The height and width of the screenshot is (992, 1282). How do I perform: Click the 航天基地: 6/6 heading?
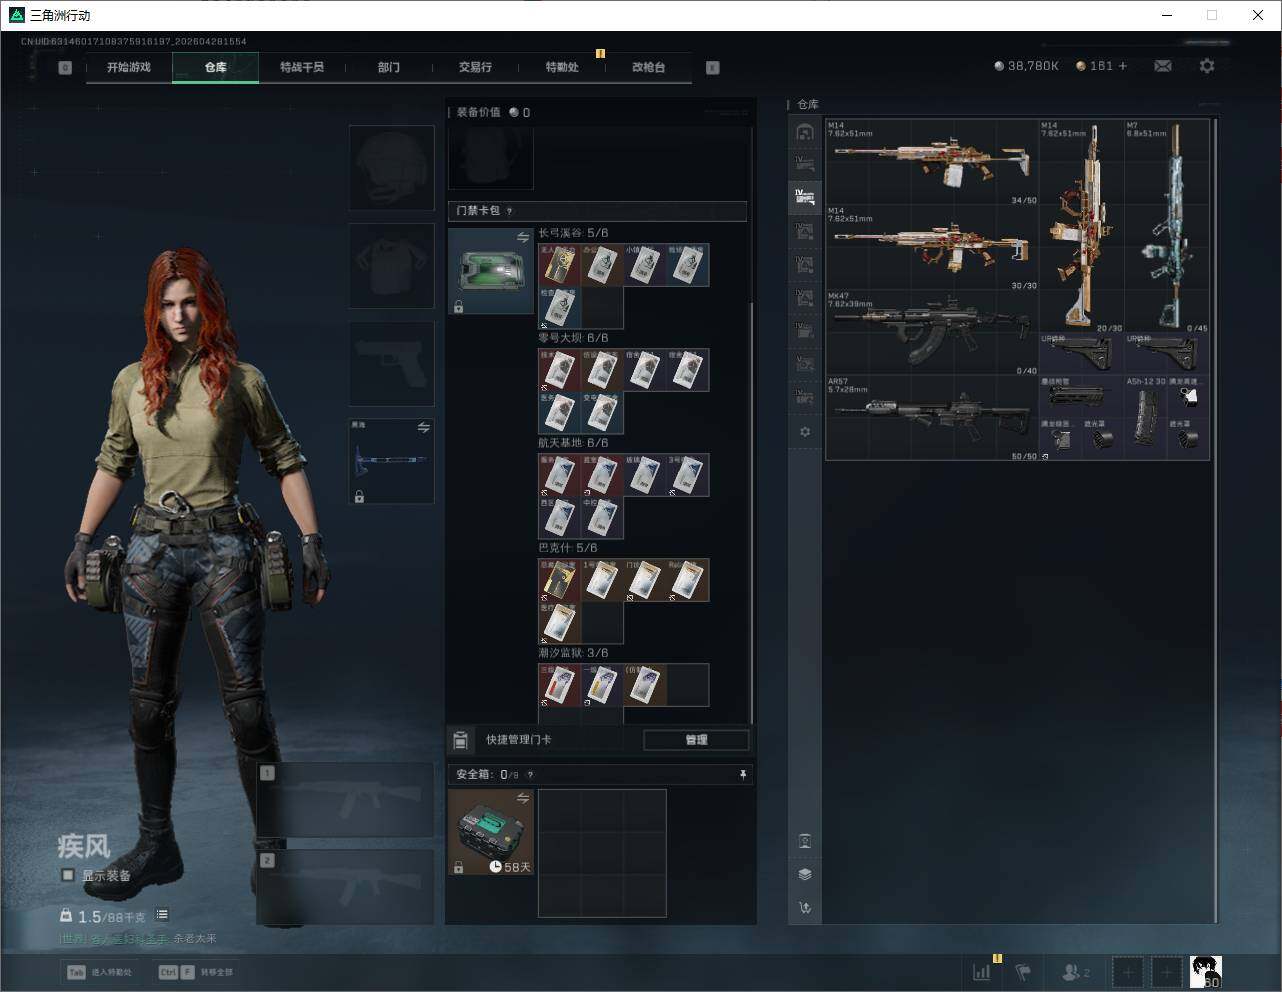(573, 443)
